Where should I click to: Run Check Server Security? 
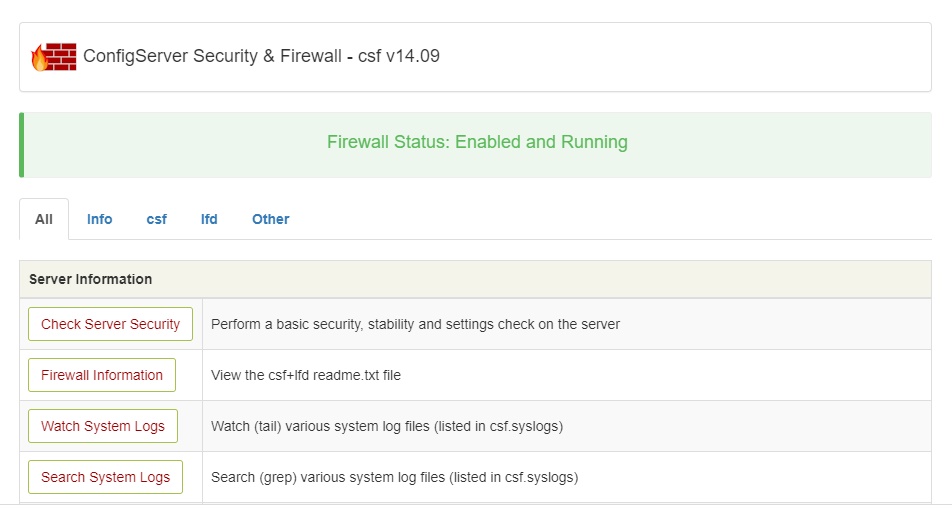coord(110,324)
